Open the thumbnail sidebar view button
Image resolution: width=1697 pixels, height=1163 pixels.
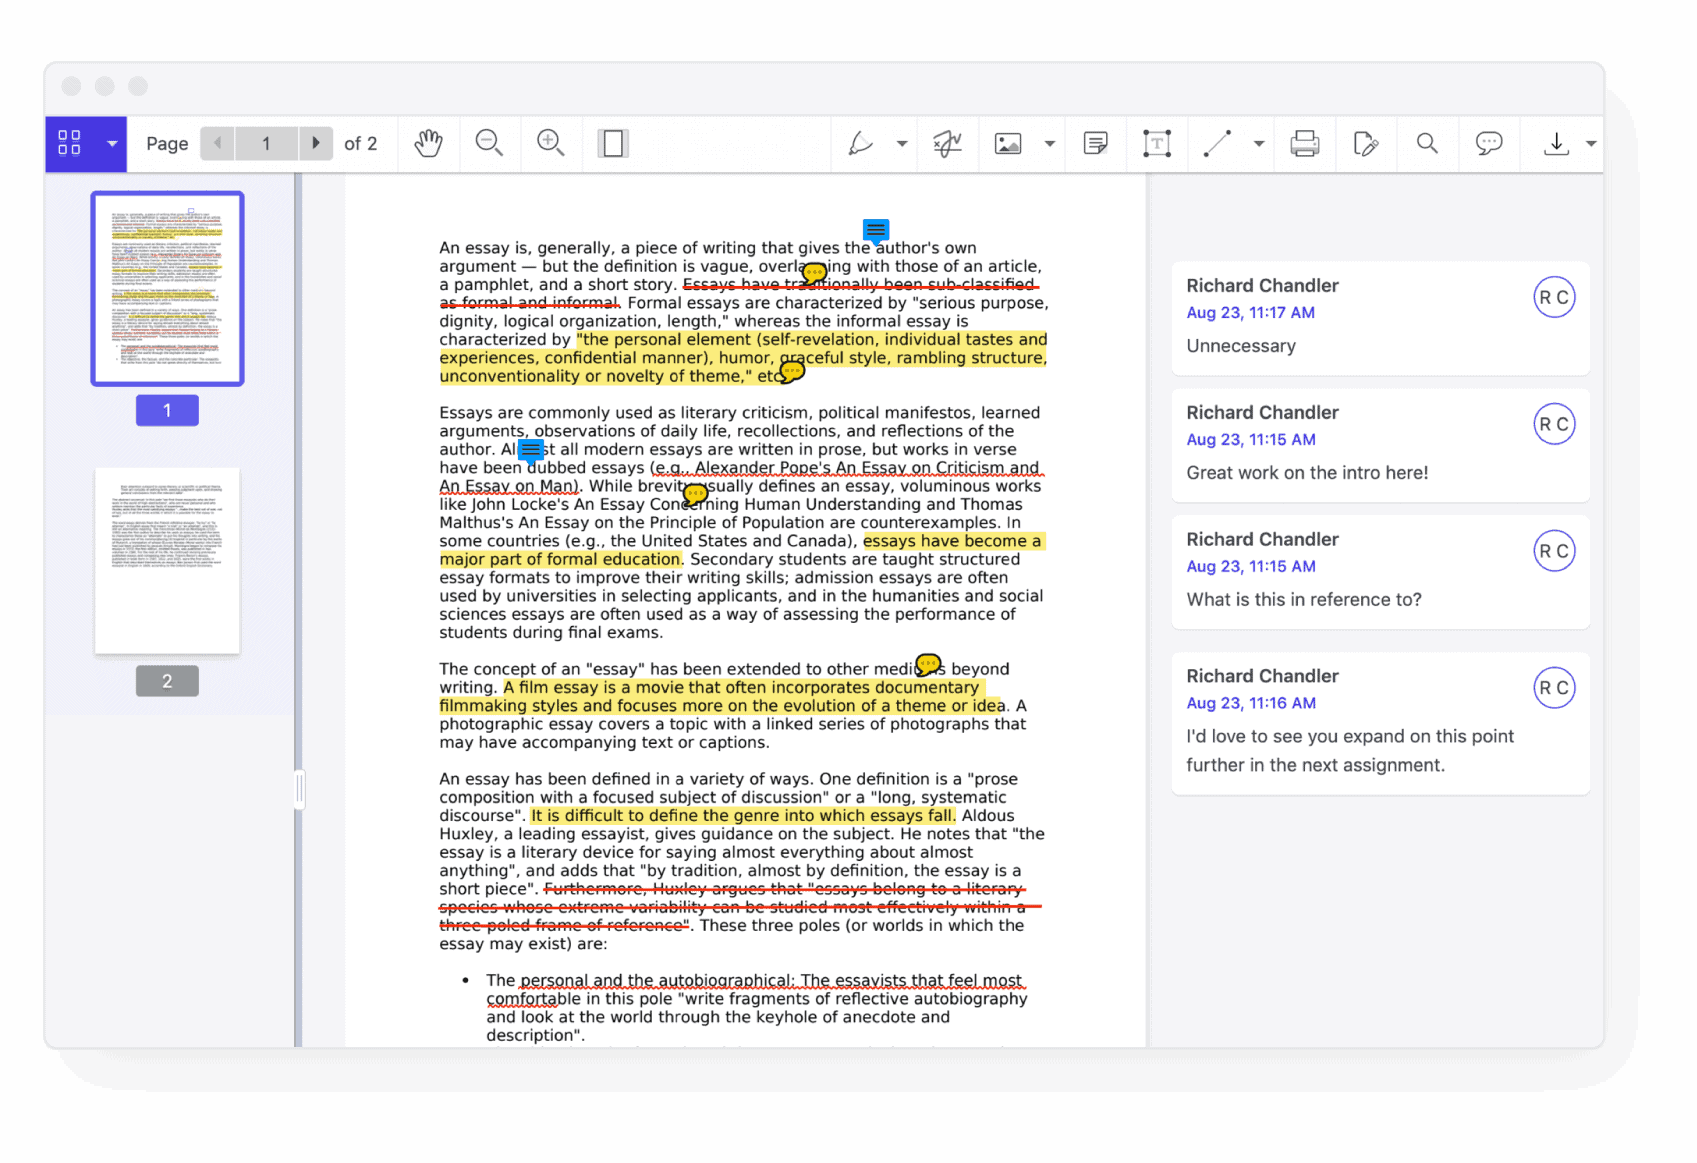pos(69,143)
